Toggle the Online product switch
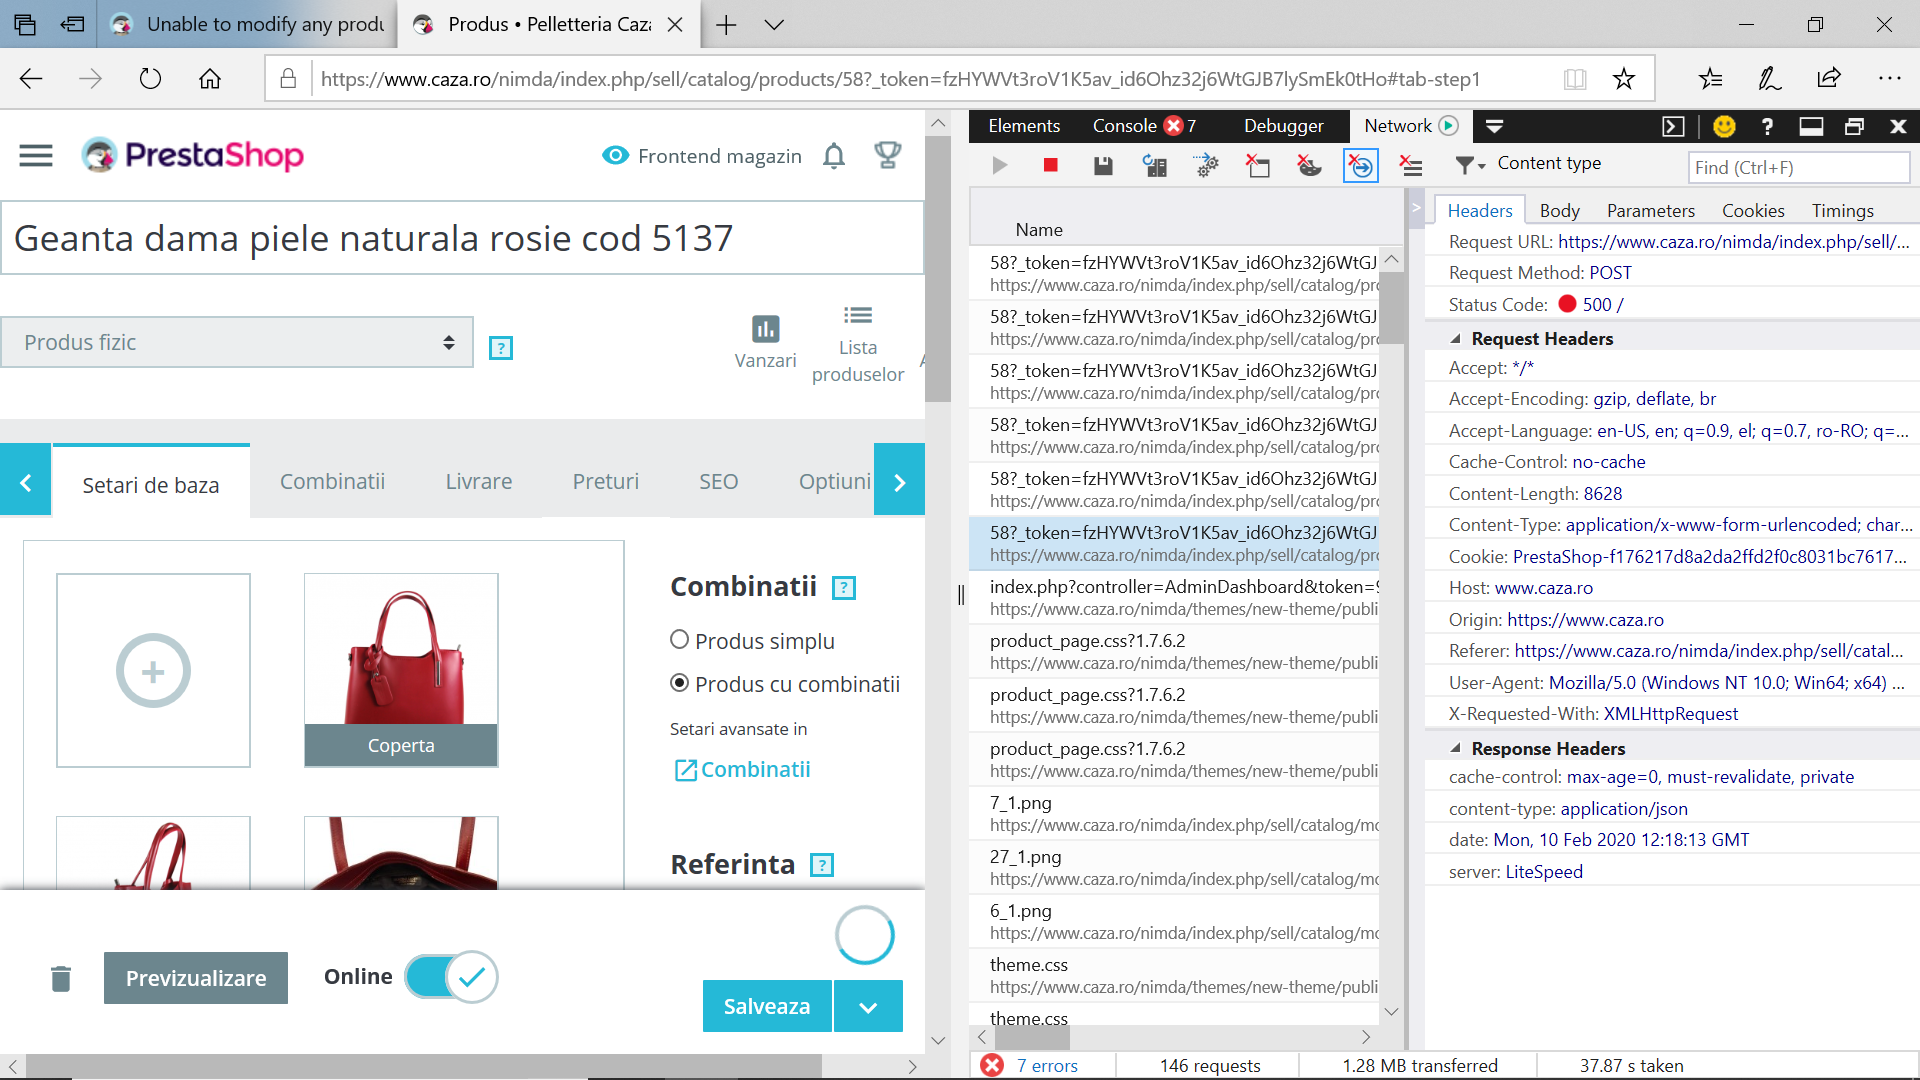 [452, 977]
